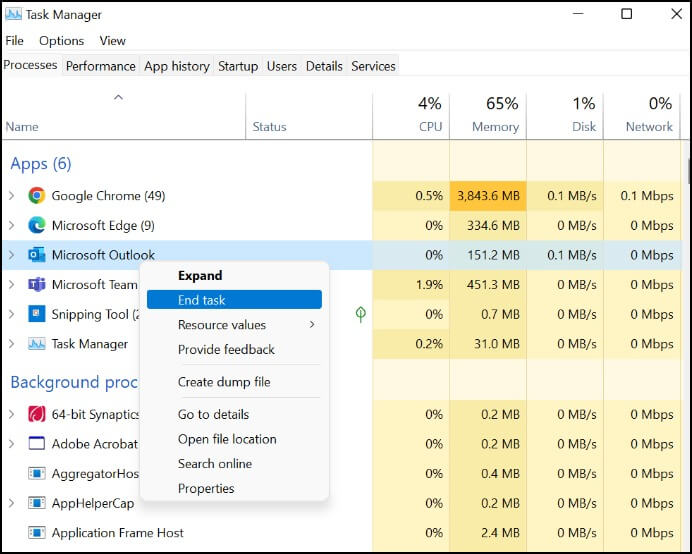The height and width of the screenshot is (554, 692).
Task: Click the Apps (6) group heading
Action: (41, 164)
